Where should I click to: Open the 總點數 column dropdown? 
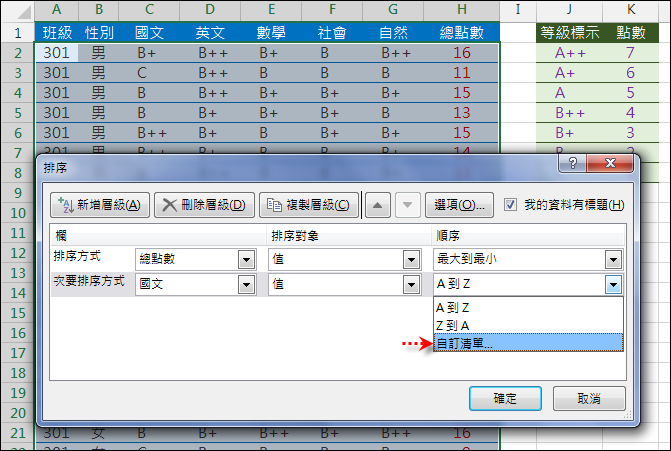[x=246, y=259]
